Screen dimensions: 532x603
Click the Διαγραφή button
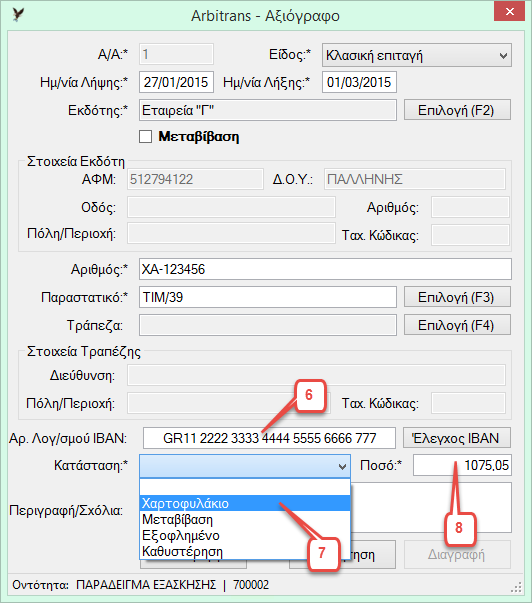tap(457, 555)
